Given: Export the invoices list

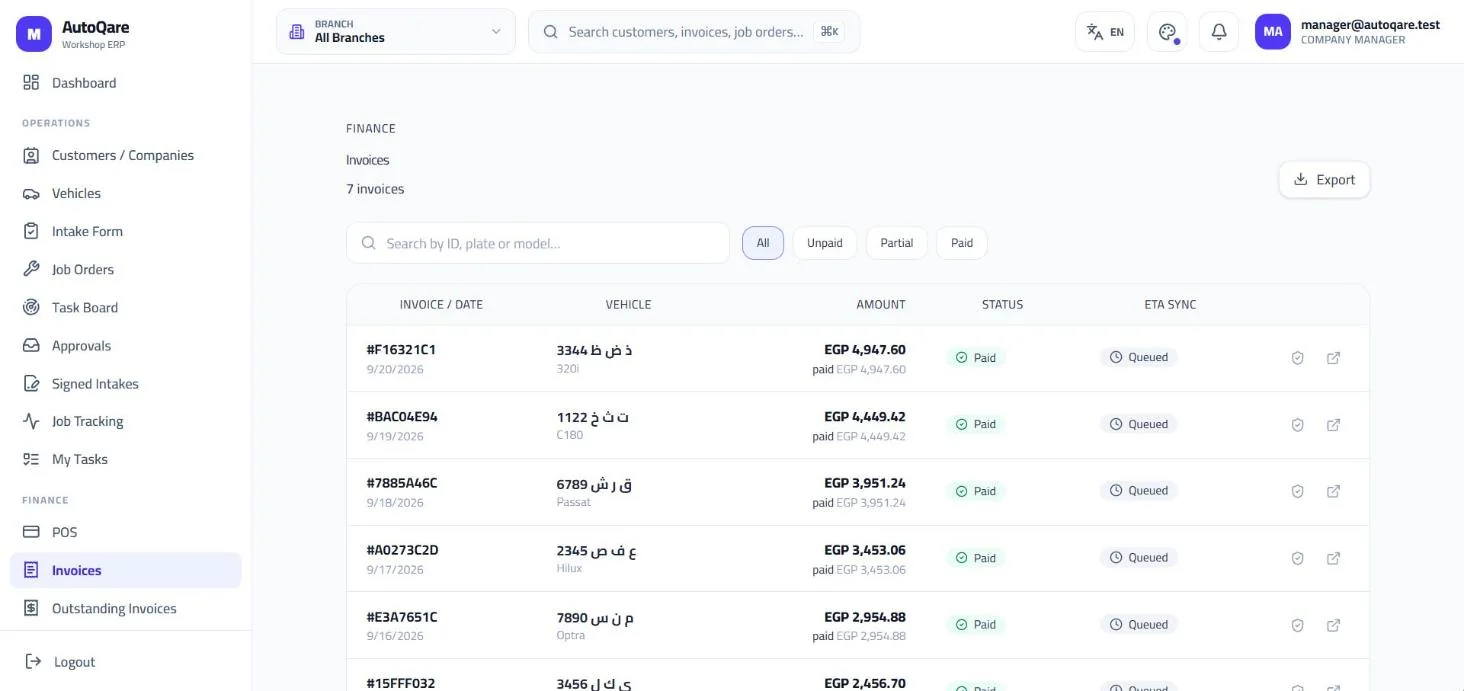Looking at the screenshot, I should pos(1324,180).
